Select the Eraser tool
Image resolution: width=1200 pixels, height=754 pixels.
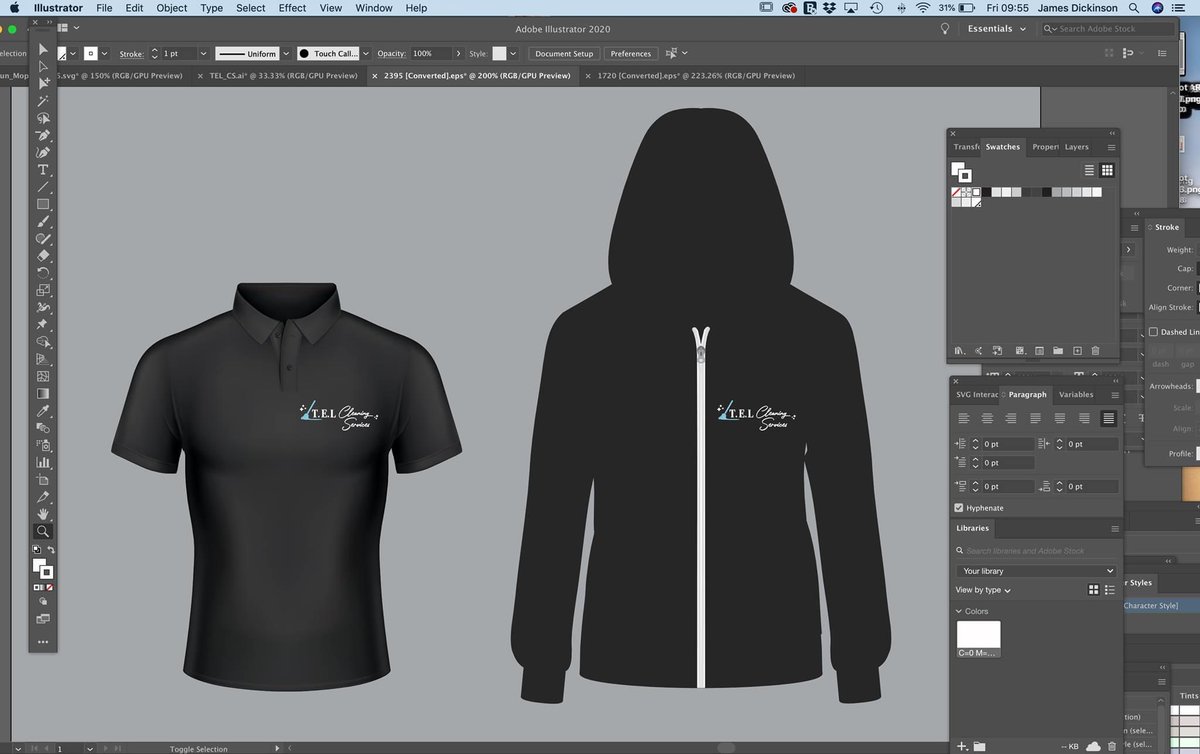[43, 256]
